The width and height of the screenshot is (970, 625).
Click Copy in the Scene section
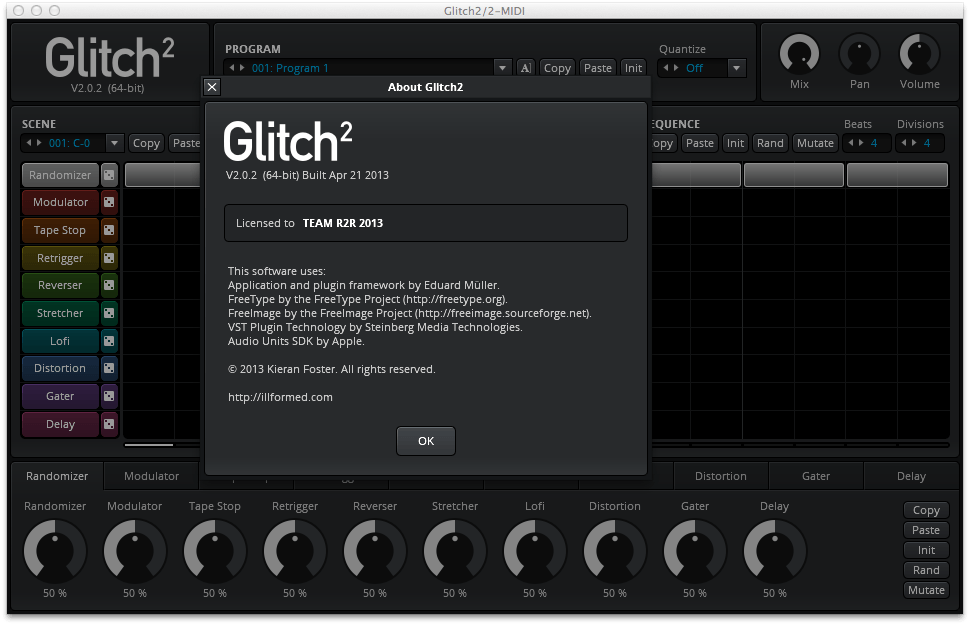pyautogui.click(x=146, y=143)
